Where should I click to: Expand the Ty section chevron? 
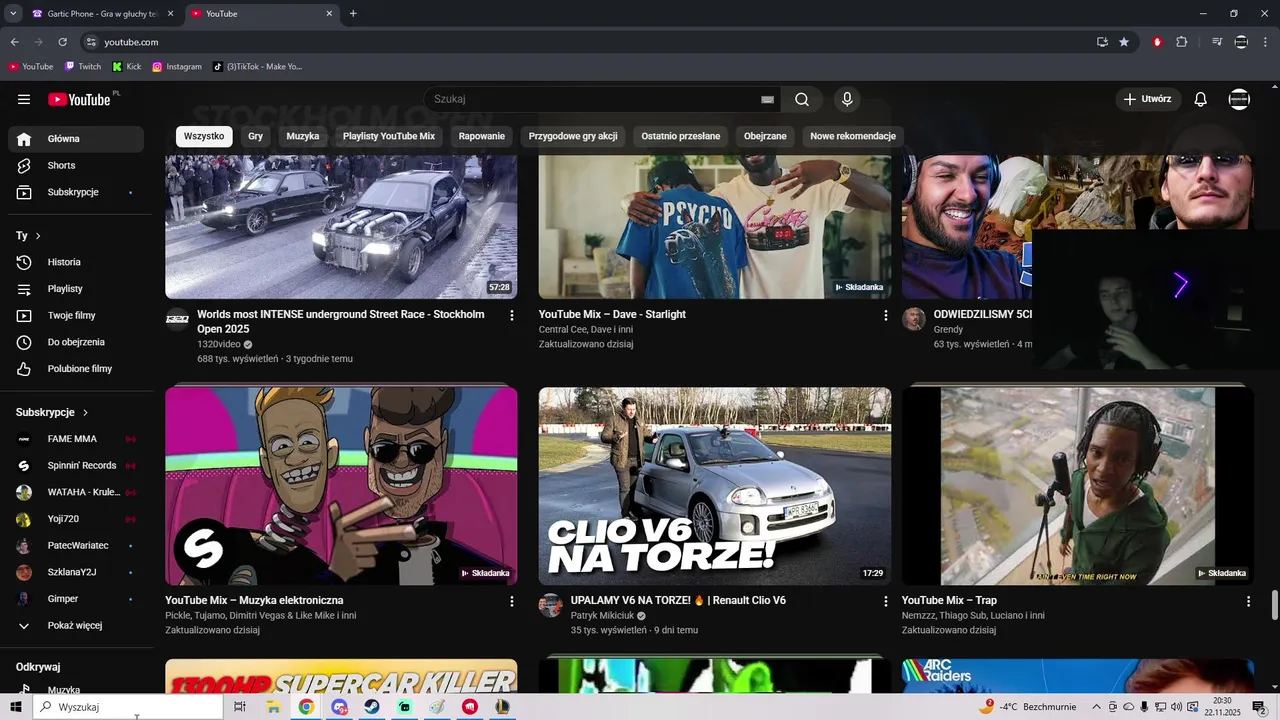pos(38,236)
